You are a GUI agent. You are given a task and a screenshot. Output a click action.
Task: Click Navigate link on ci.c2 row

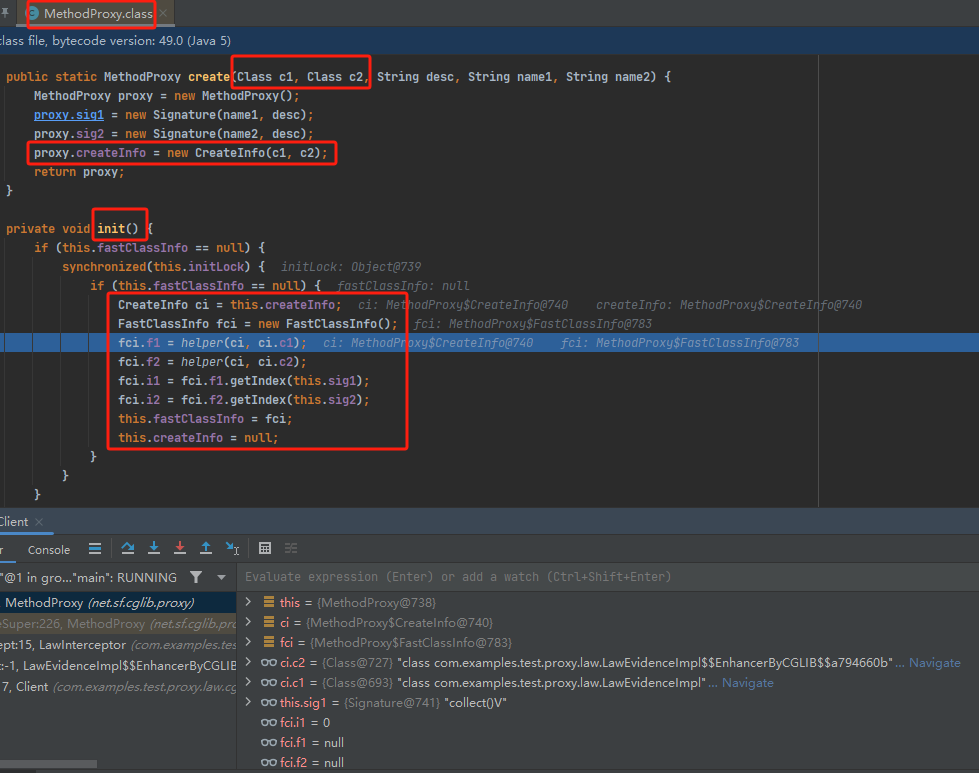pos(935,663)
